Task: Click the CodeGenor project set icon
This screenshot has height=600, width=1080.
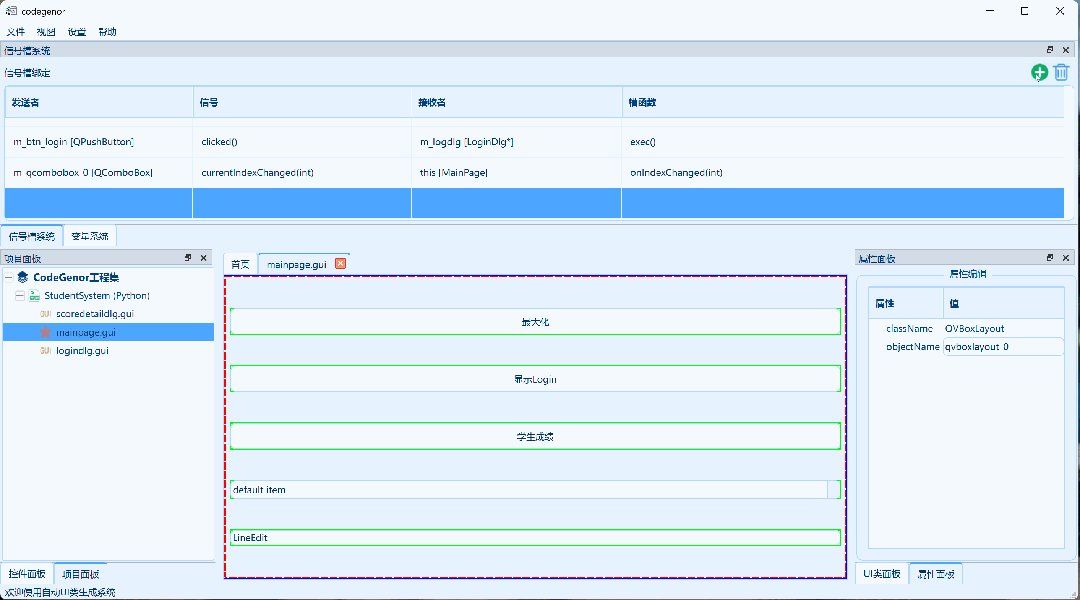Action: click(x=23, y=277)
